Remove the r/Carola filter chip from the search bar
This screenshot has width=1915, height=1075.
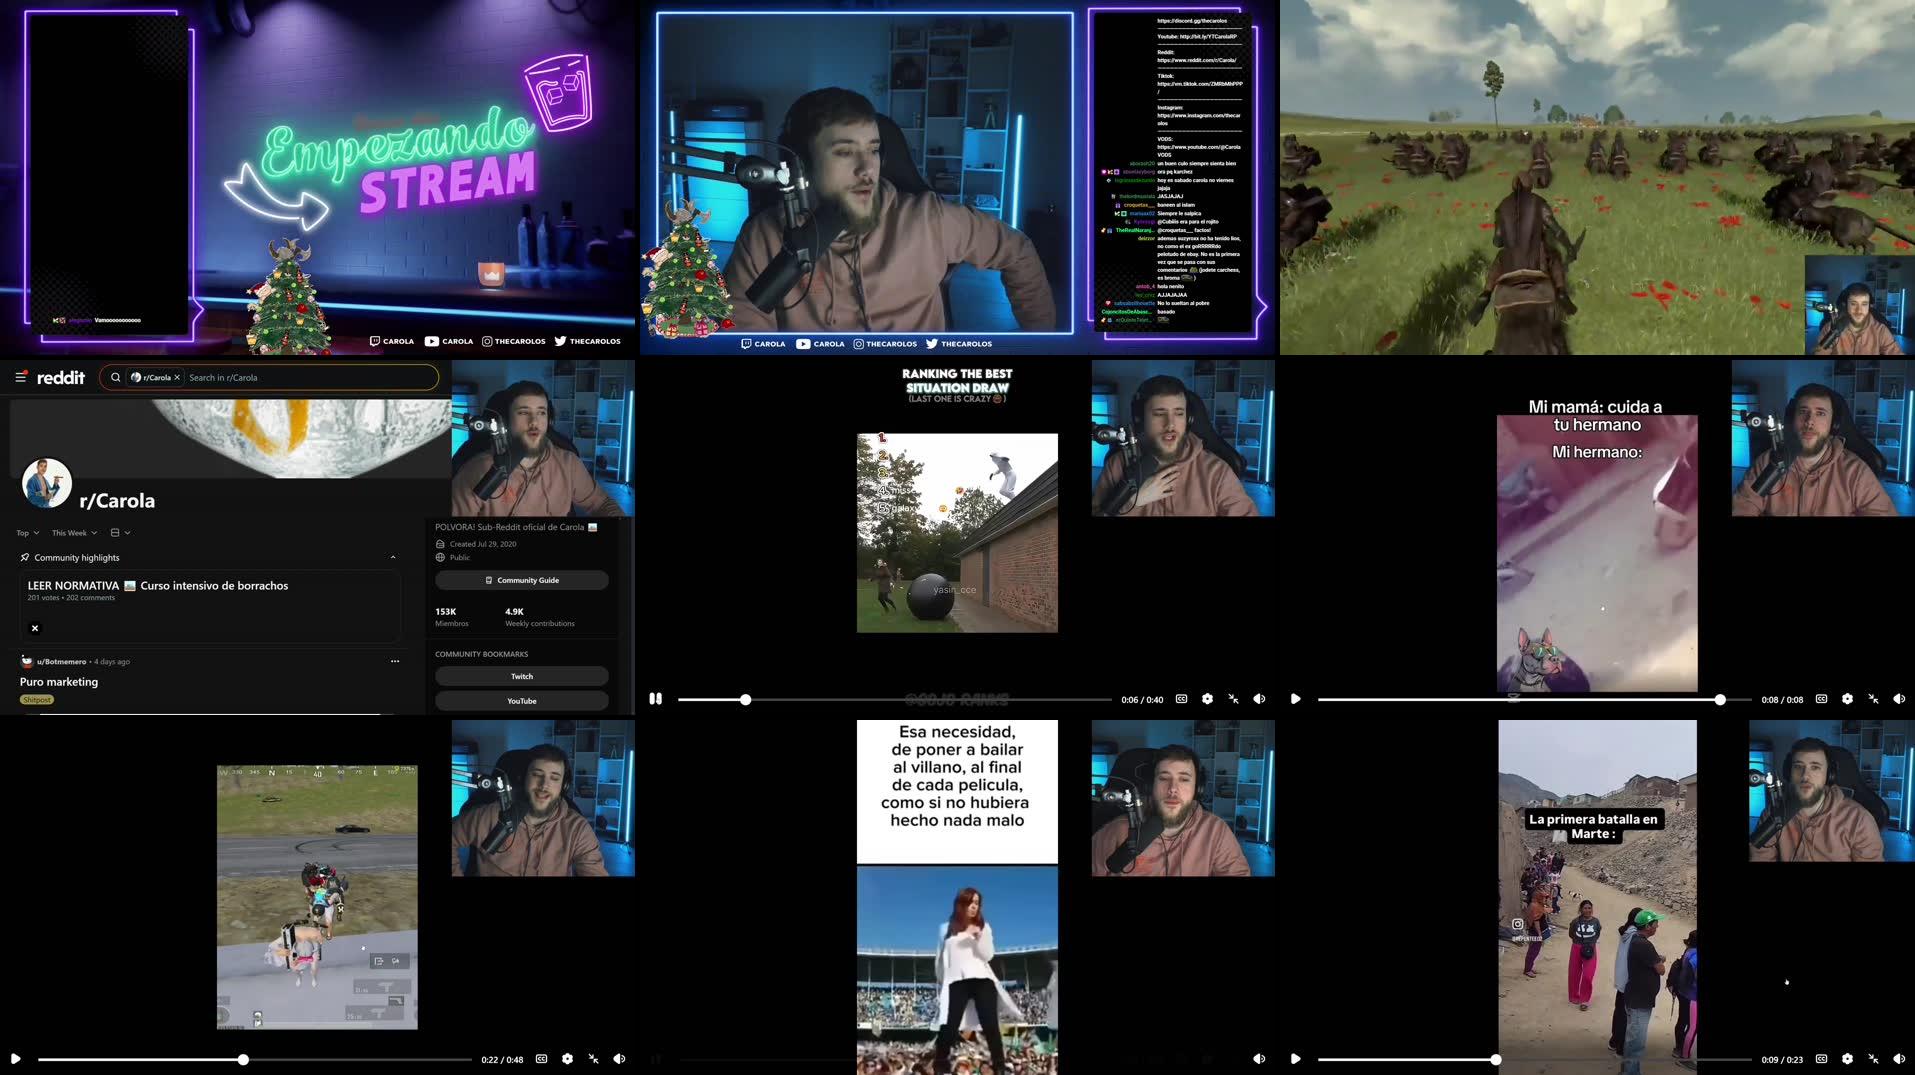click(x=177, y=377)
